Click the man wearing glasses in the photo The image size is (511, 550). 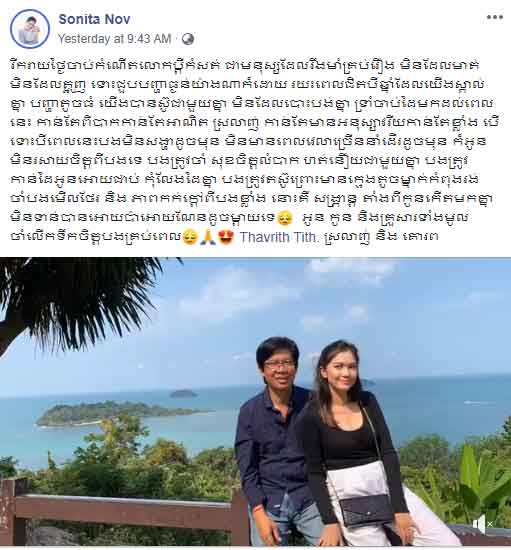(x=277, y=438)
